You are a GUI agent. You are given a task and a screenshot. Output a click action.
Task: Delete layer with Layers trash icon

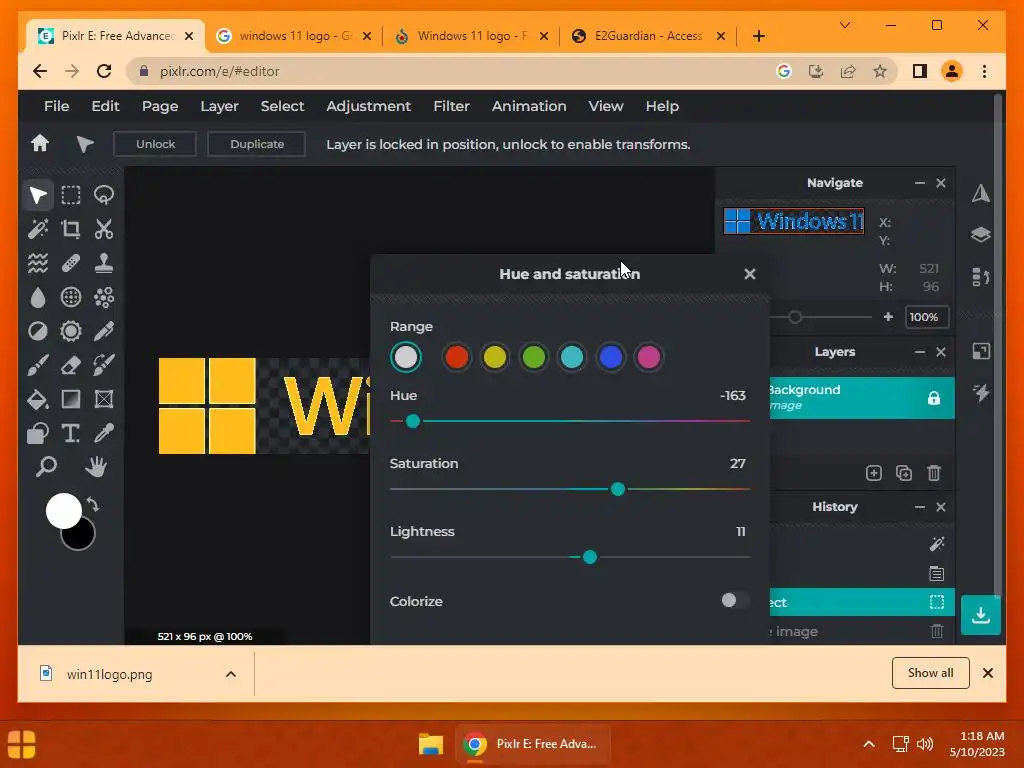pos(934,473)
